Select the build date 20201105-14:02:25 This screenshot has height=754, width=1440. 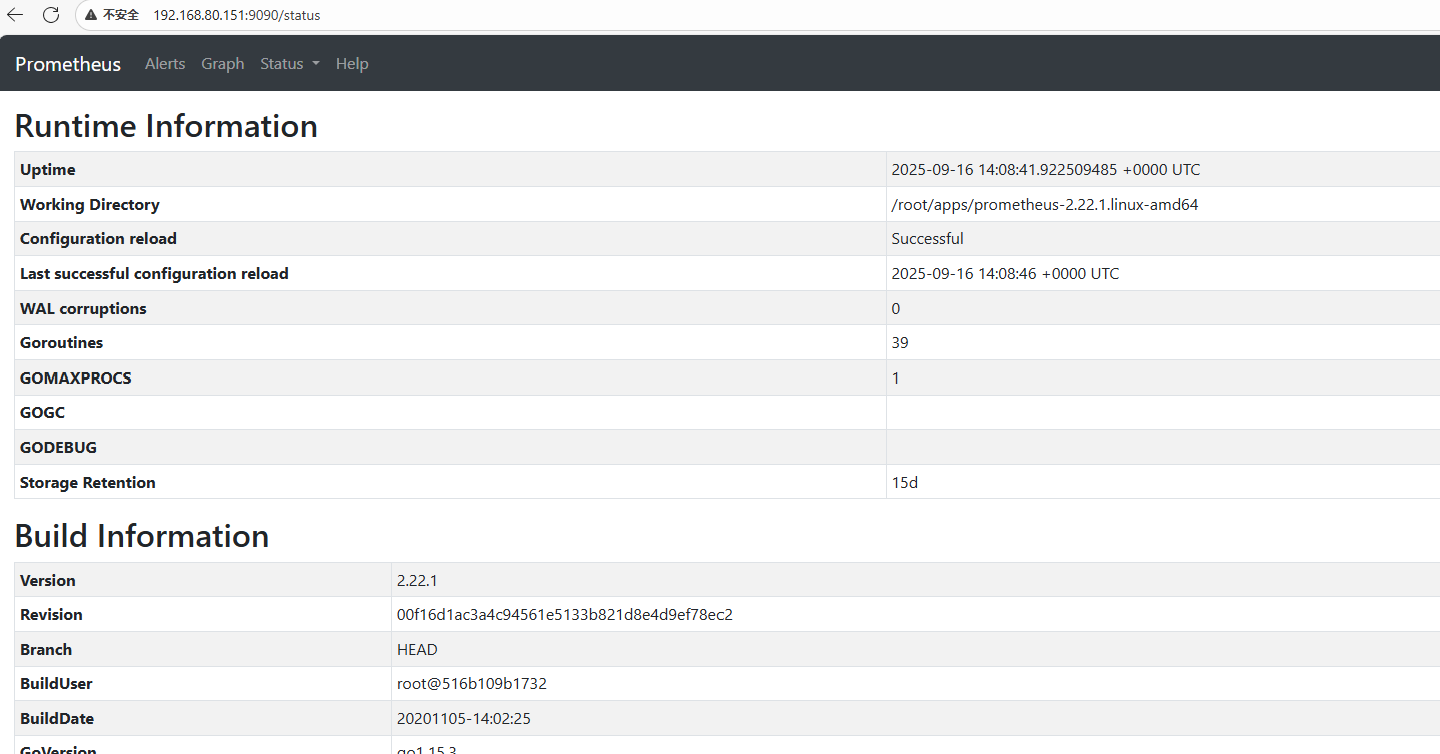pos(464,719)
